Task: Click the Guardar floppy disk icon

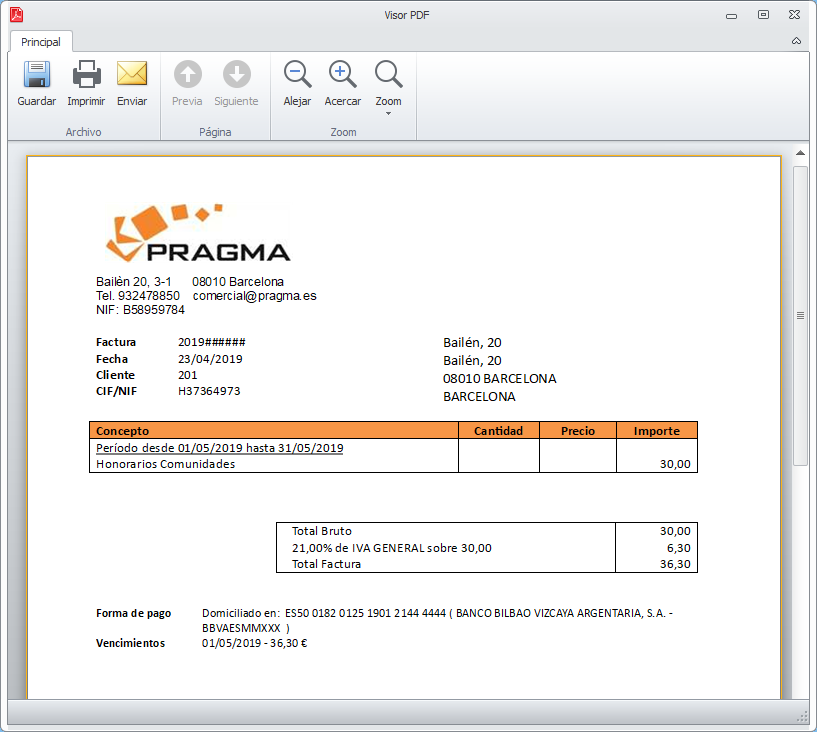Action: pyautogui.click(x=37, y=75)
